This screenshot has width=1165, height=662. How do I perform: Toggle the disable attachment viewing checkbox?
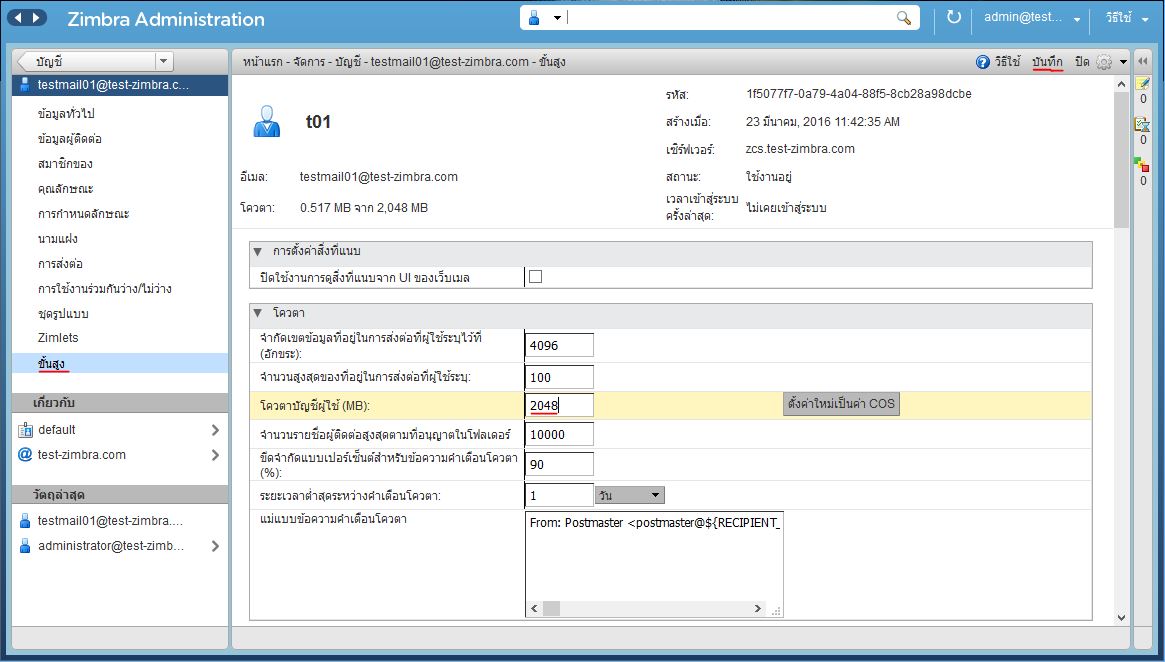(535, 276)
